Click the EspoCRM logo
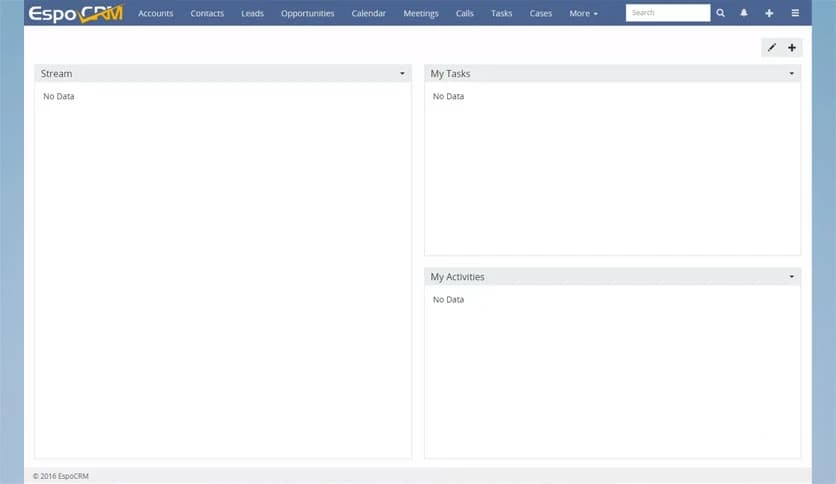 click(x=76, y=13)
